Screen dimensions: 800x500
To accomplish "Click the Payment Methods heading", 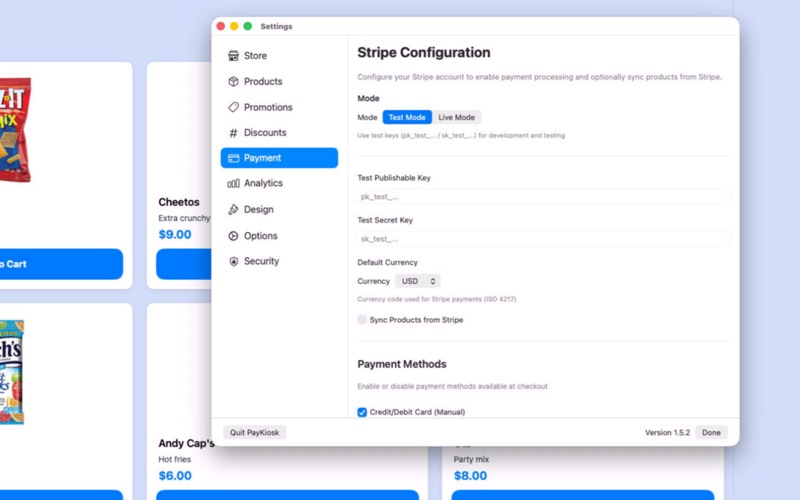I will point(402,364).
